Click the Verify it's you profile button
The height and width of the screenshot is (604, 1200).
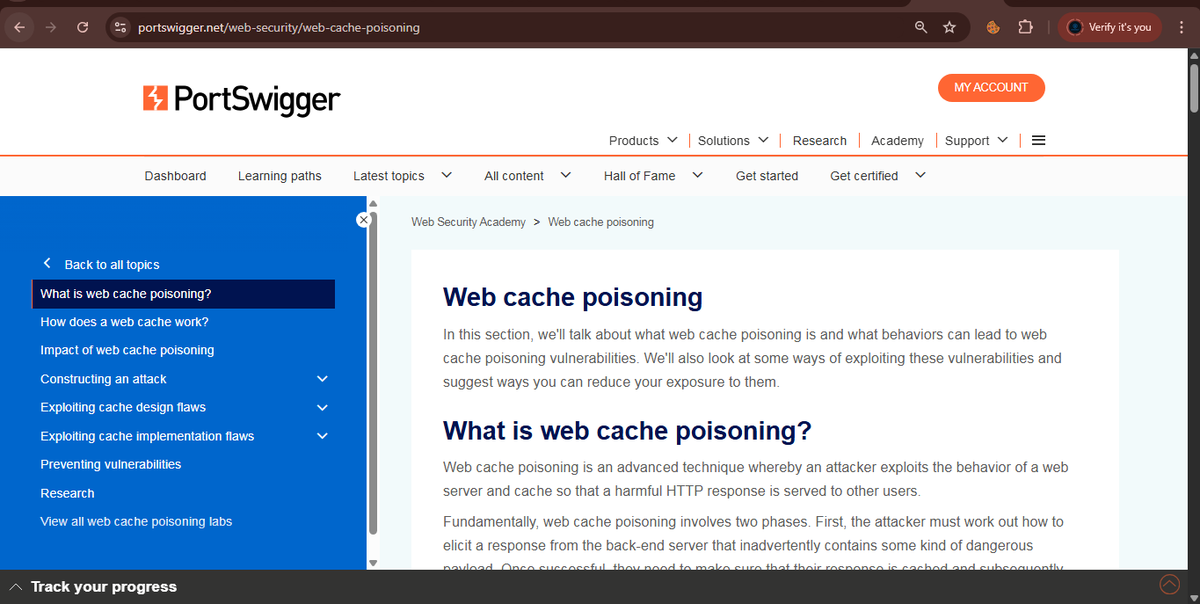click(x=1110, y=27)
